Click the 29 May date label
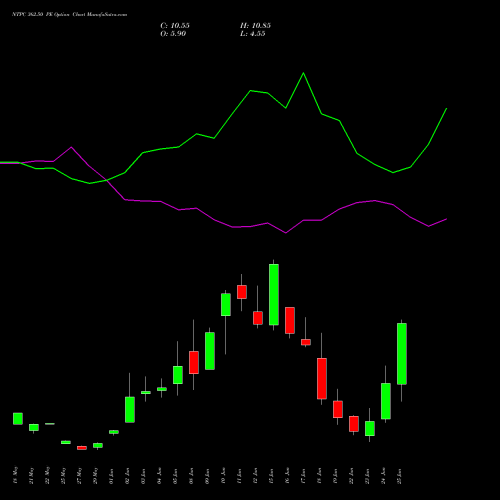The height and width of the screenshot is (500, 500). coord(95,475)
